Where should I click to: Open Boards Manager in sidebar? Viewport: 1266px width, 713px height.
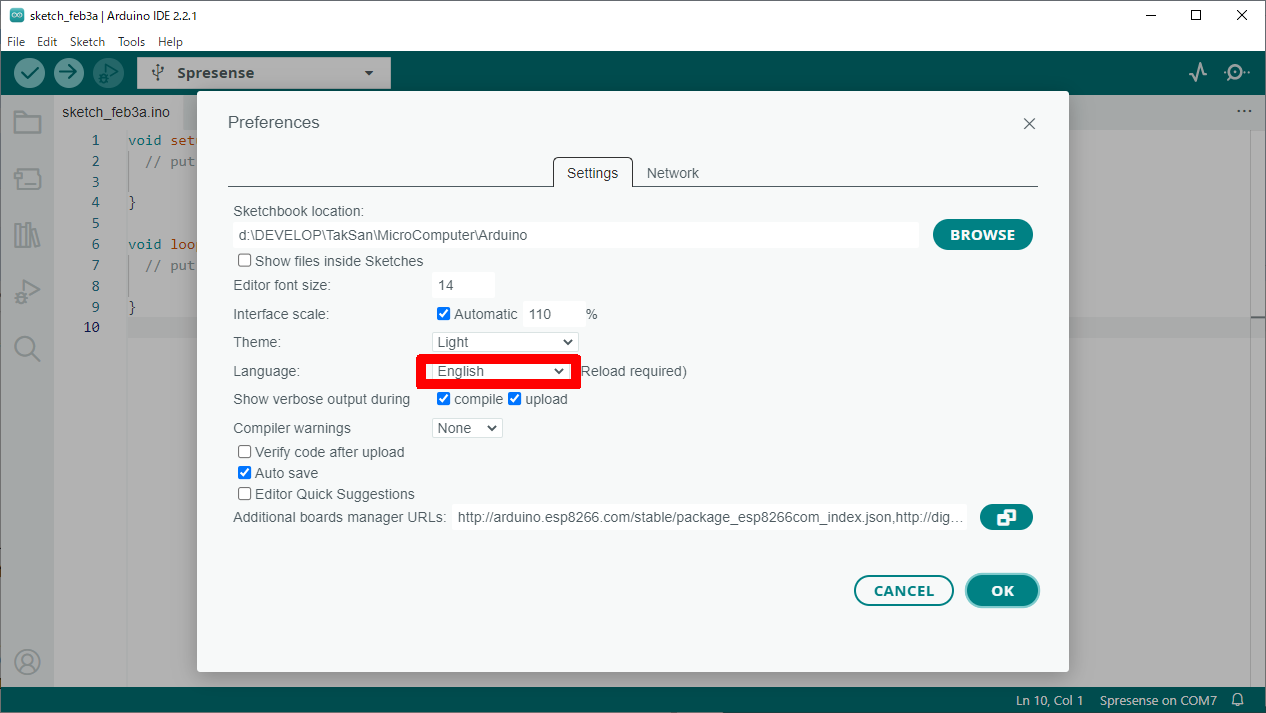click(x=27, y=180)
